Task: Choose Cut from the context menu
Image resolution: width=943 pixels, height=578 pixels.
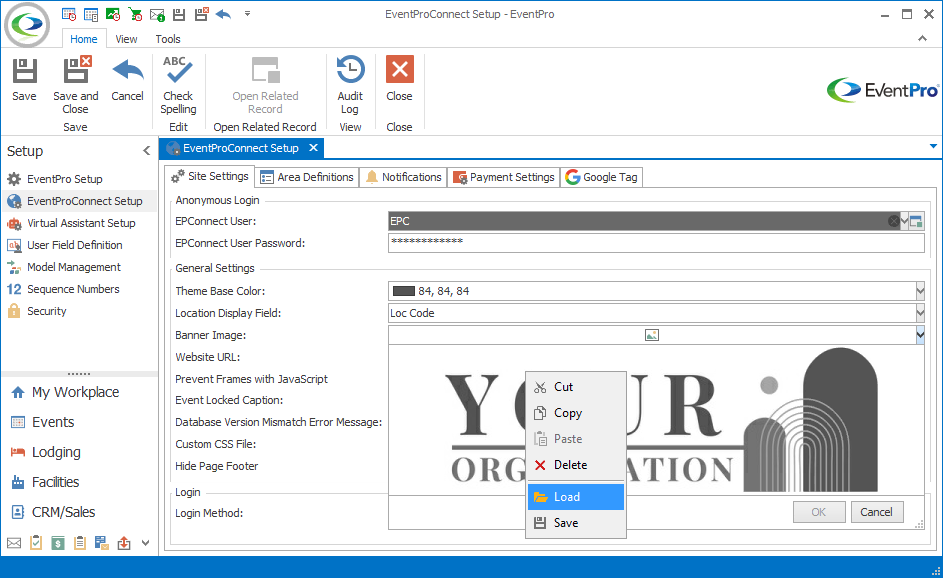Action: tap(576, 387)
